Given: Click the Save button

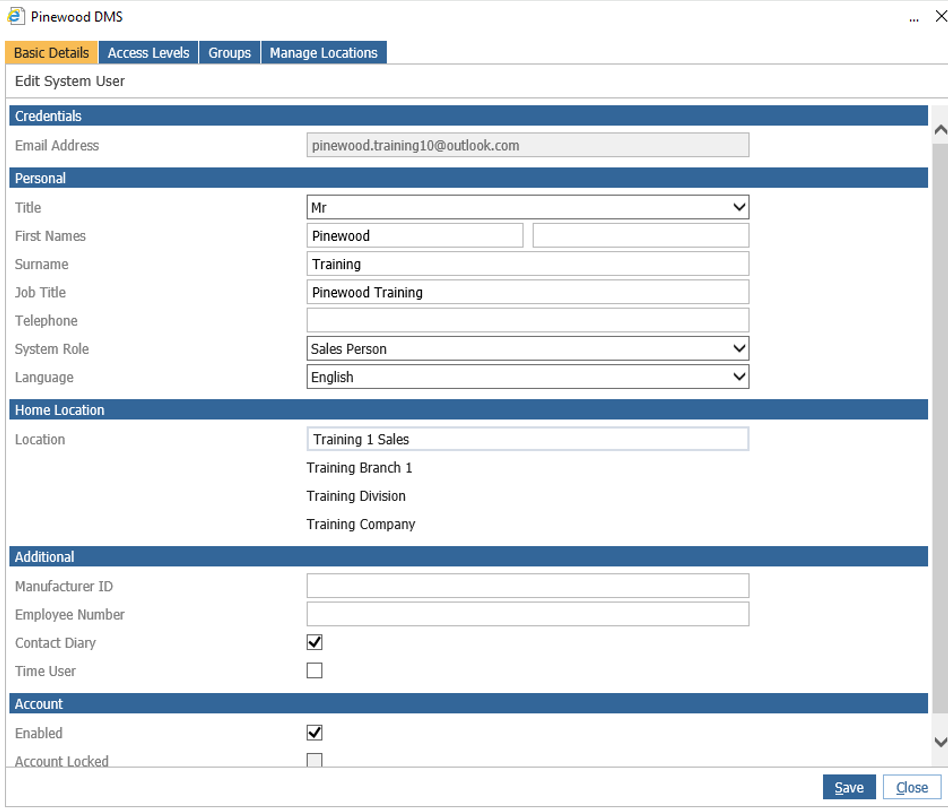Looking at the screenshot, I should pyautogui.click(x=849, y=787).
